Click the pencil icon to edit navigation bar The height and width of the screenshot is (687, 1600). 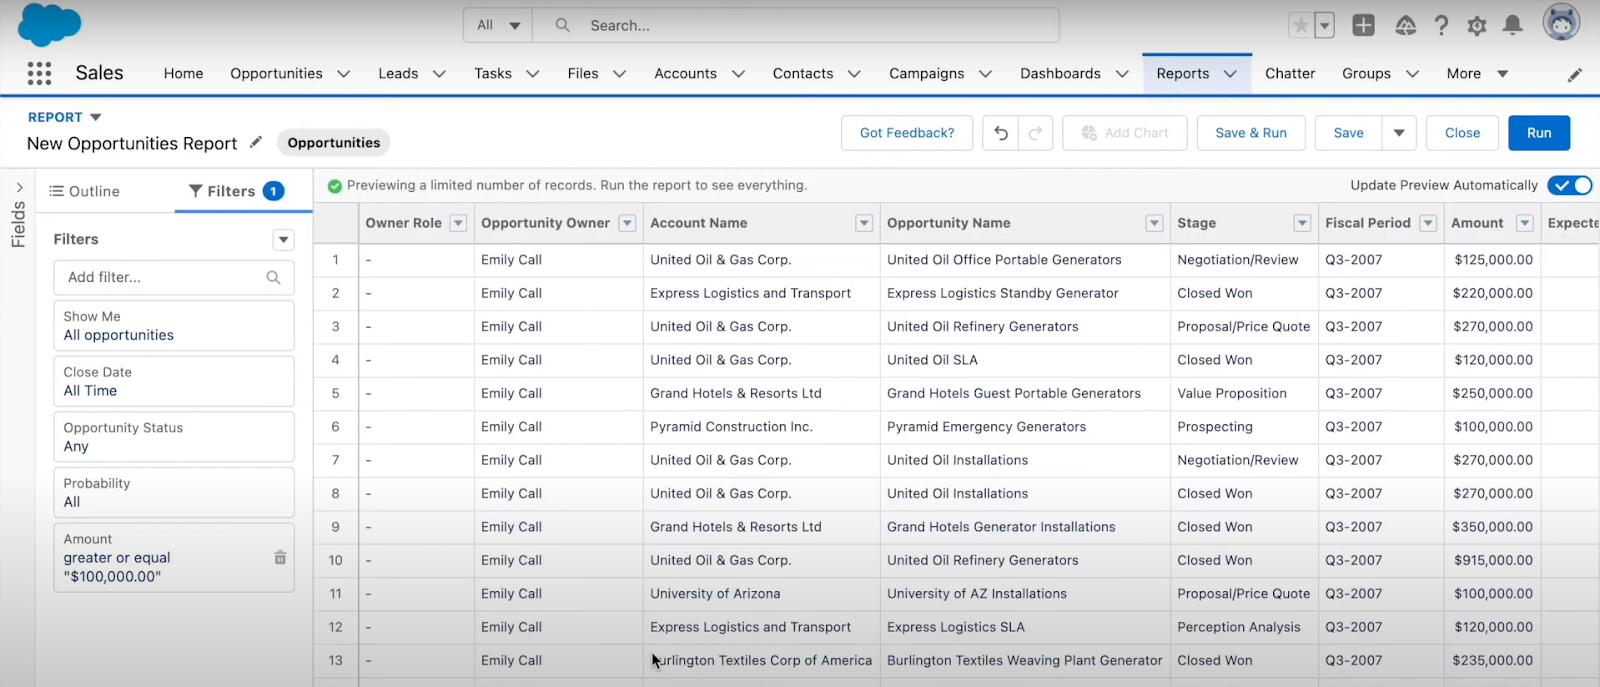click(1575, 74)
